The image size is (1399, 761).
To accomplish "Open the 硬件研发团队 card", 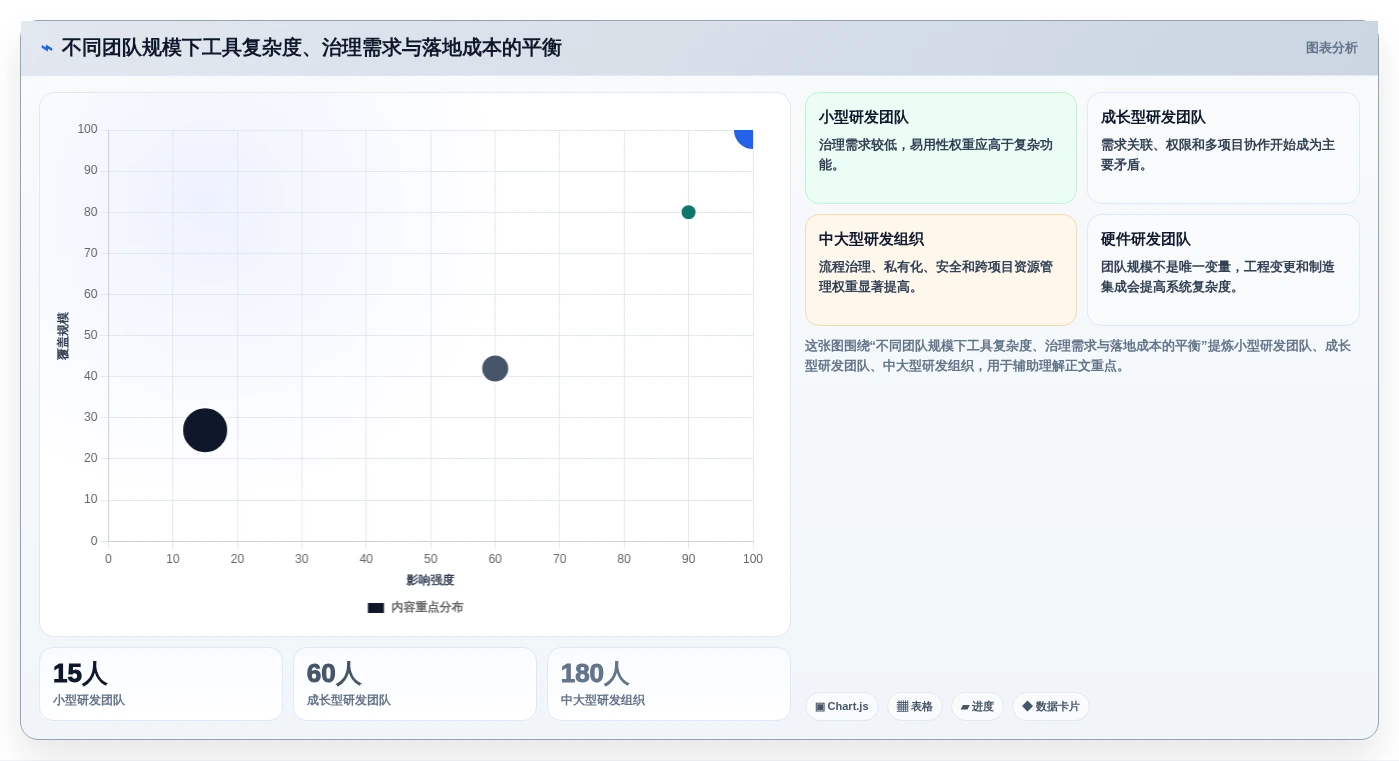I will coord(1223,270).
